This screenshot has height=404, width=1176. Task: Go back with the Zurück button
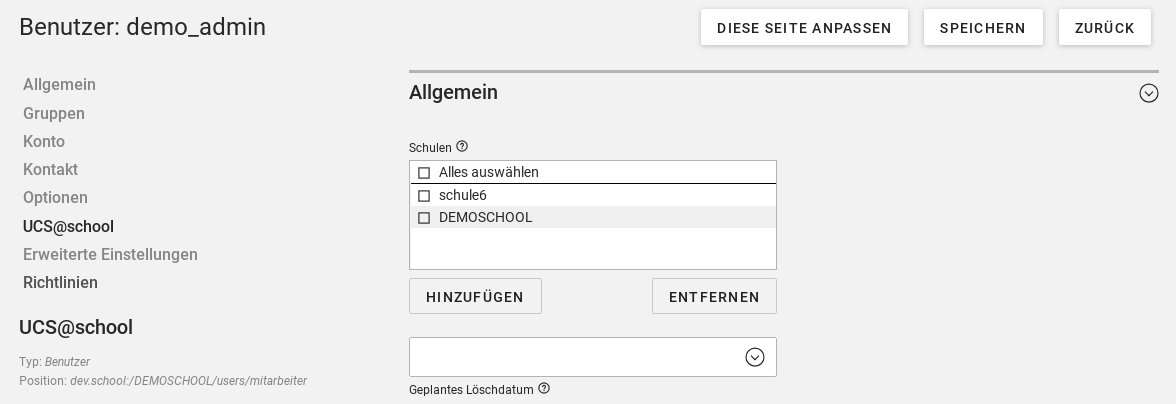(1104, 28)
